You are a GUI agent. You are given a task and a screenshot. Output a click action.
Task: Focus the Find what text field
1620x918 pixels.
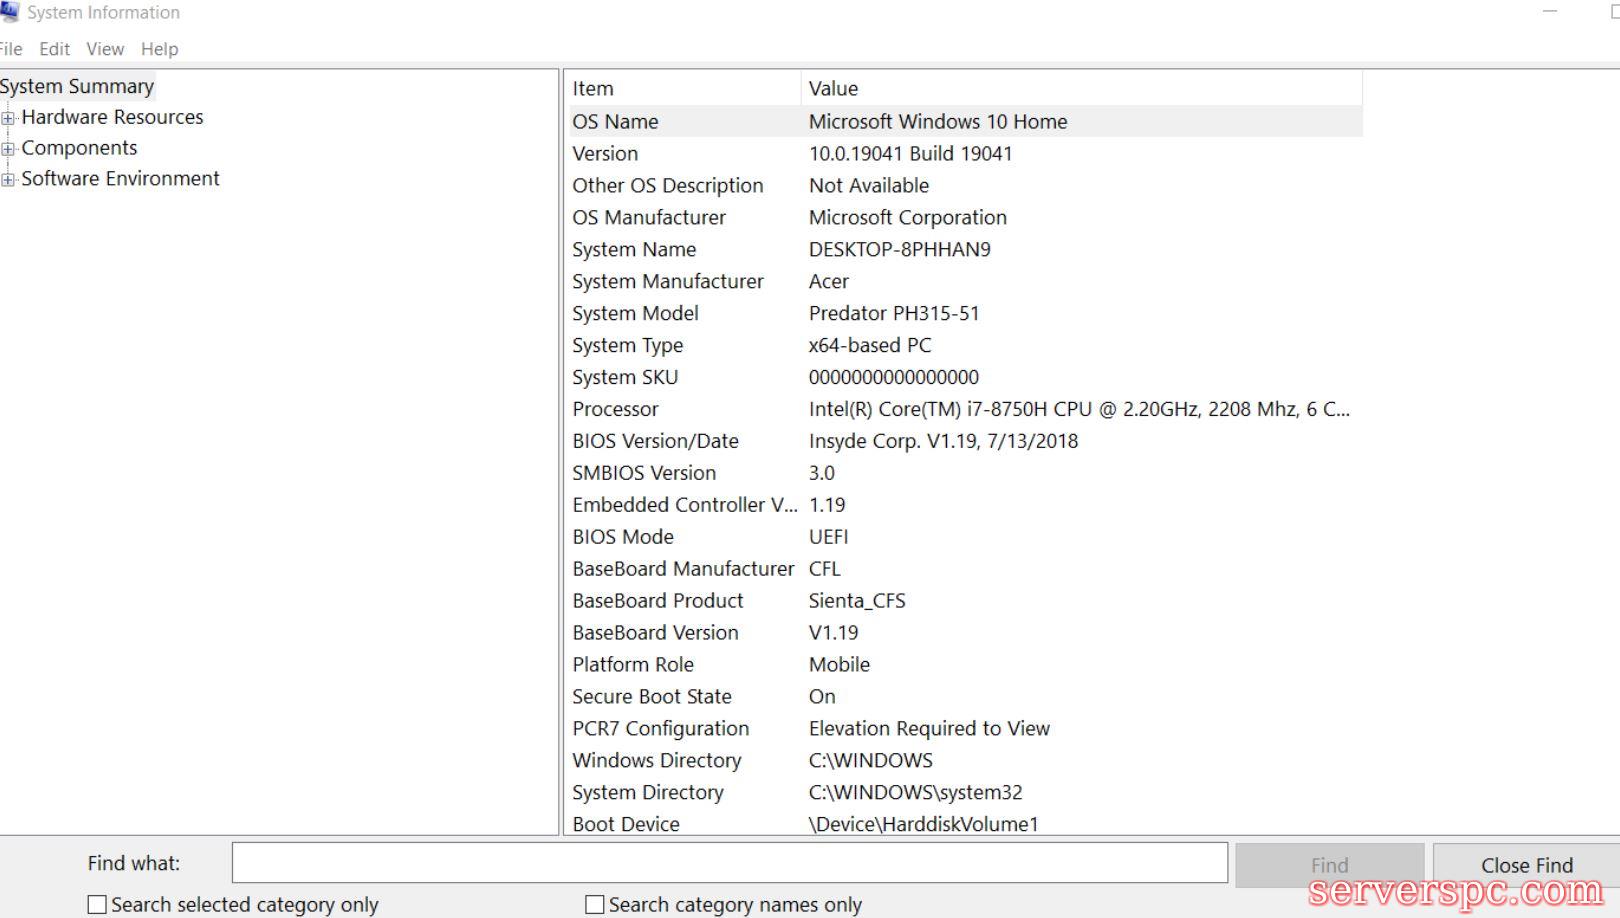729,863
